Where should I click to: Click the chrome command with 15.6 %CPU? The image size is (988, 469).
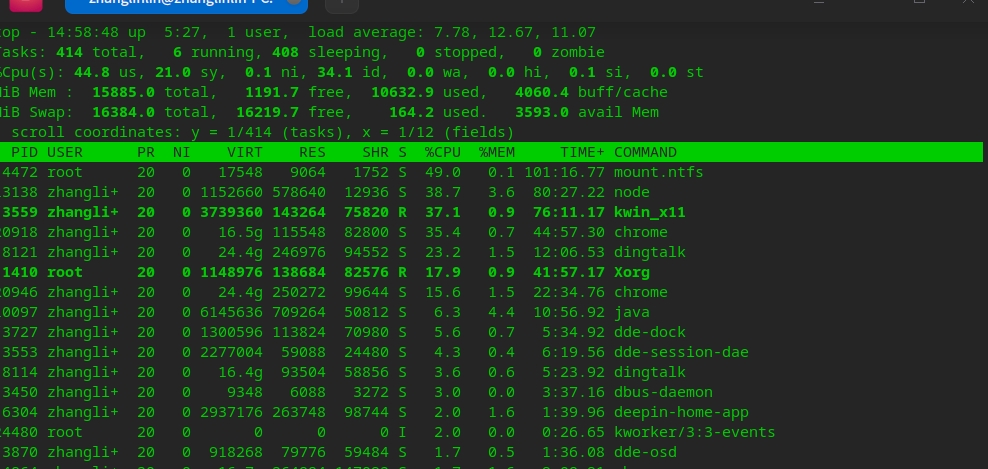tap(641, 292)
